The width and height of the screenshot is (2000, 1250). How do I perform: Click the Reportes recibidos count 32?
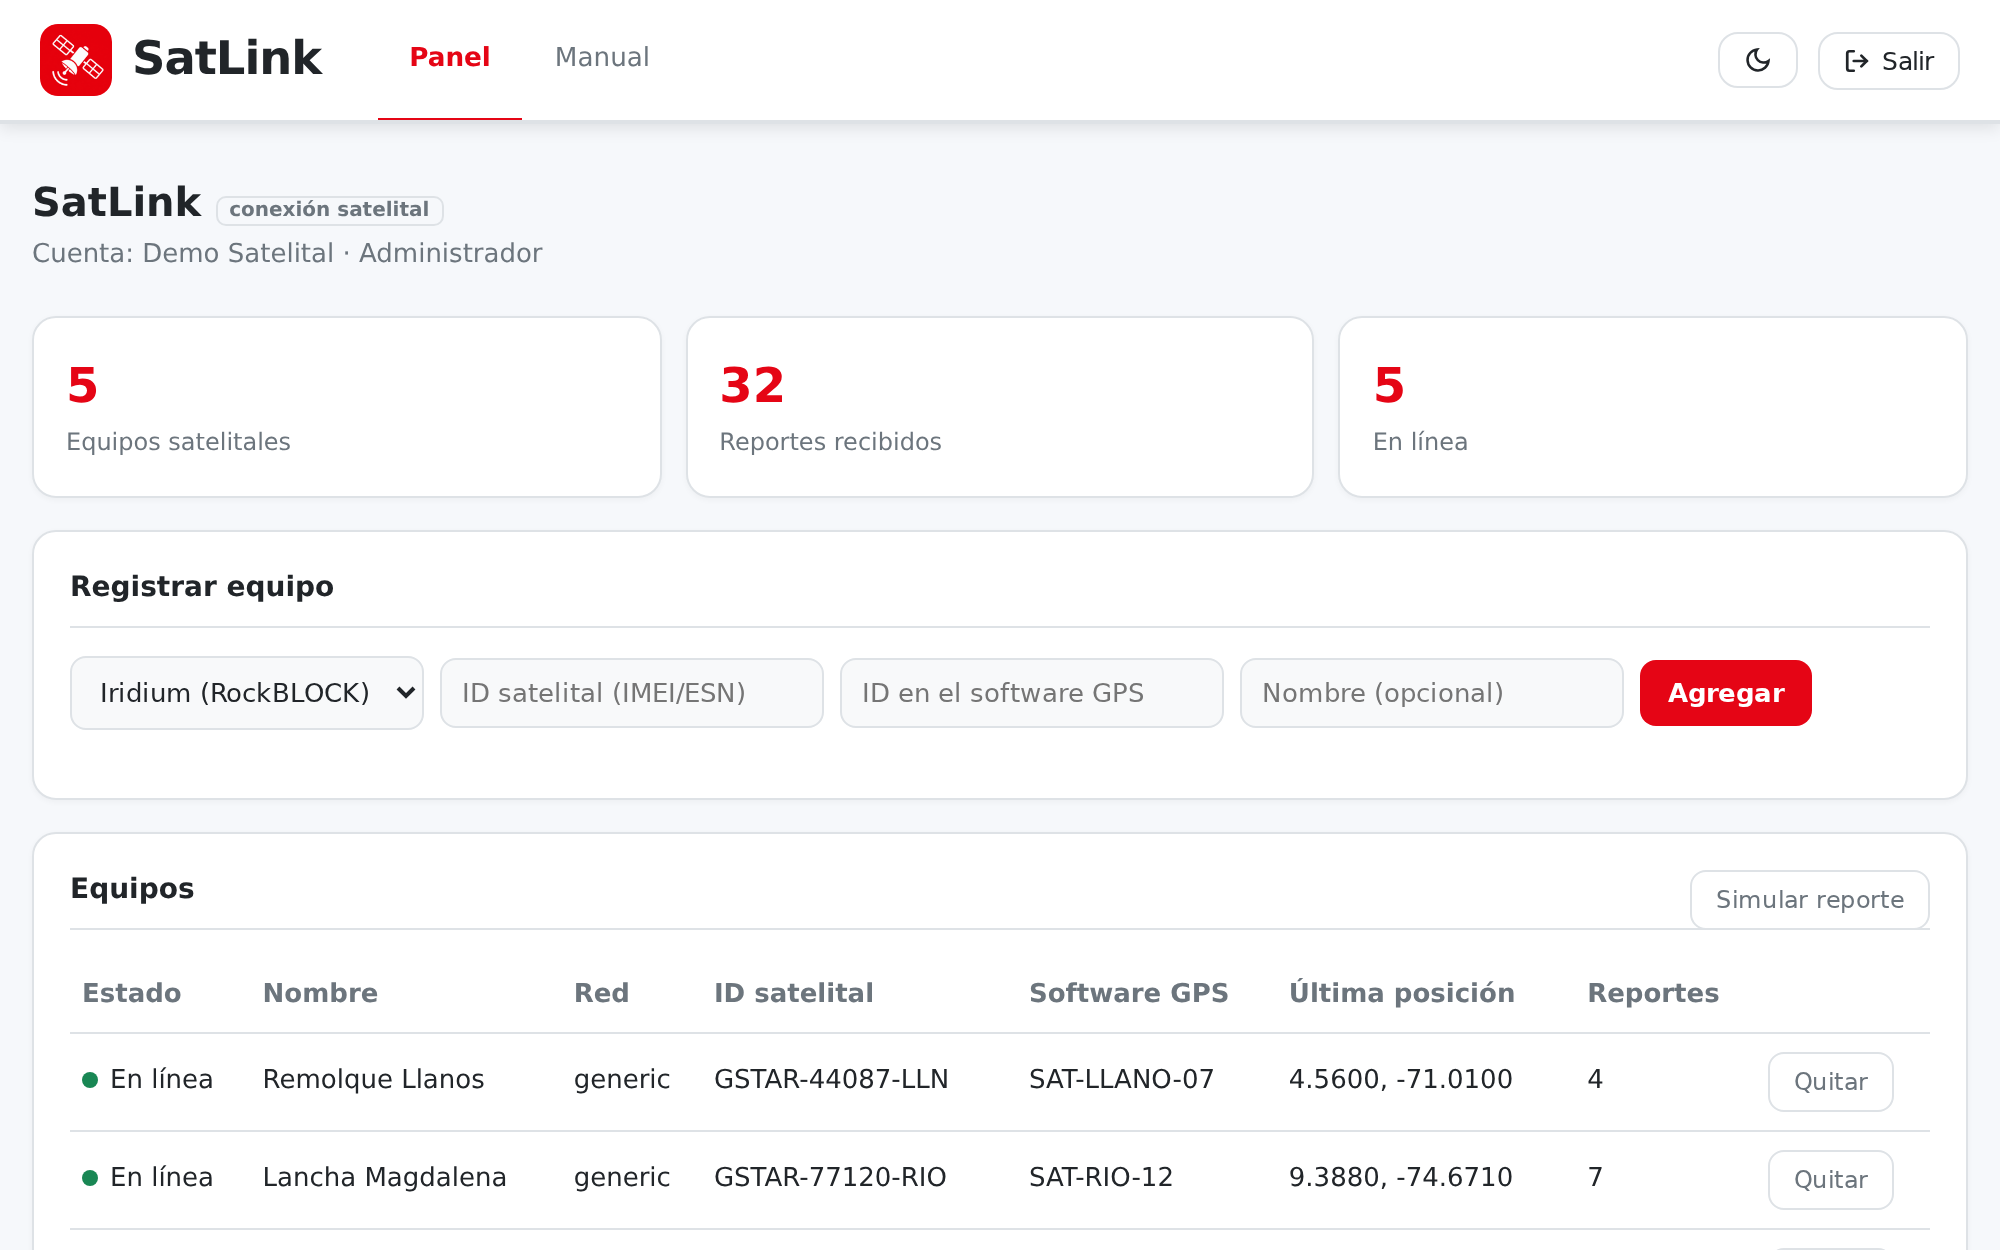[x=752, y=385]
